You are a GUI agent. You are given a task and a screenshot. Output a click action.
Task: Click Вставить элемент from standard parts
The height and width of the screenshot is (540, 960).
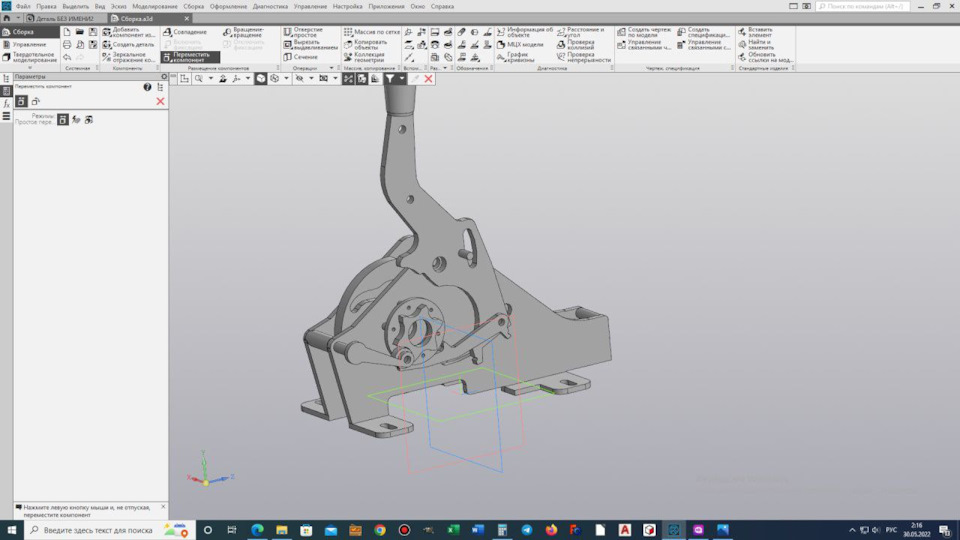point(755,32)
